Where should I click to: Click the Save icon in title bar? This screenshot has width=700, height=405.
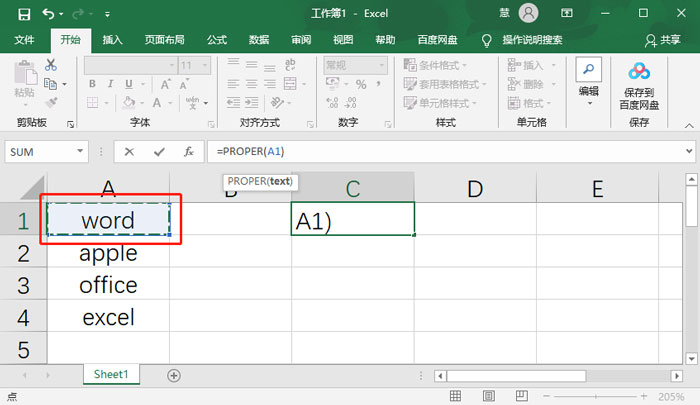pyautogui.click(x=23, y=13)
